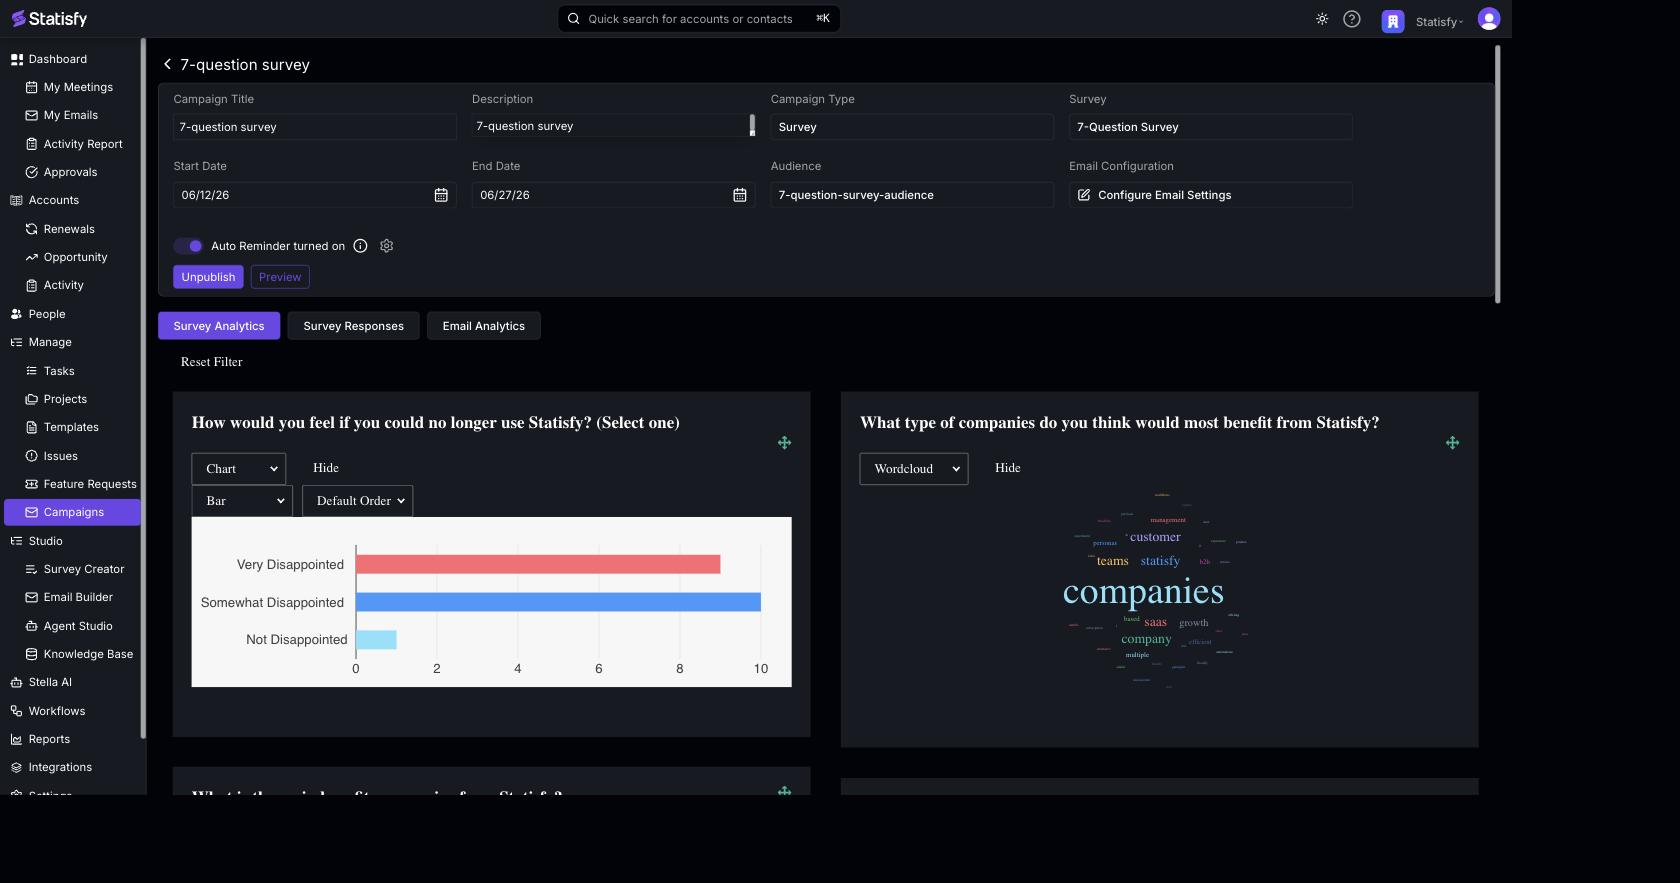Viewport: 1680px width, 883px height.
Task: Click Campaign Title input field
Action: click(x=315, y=127)
